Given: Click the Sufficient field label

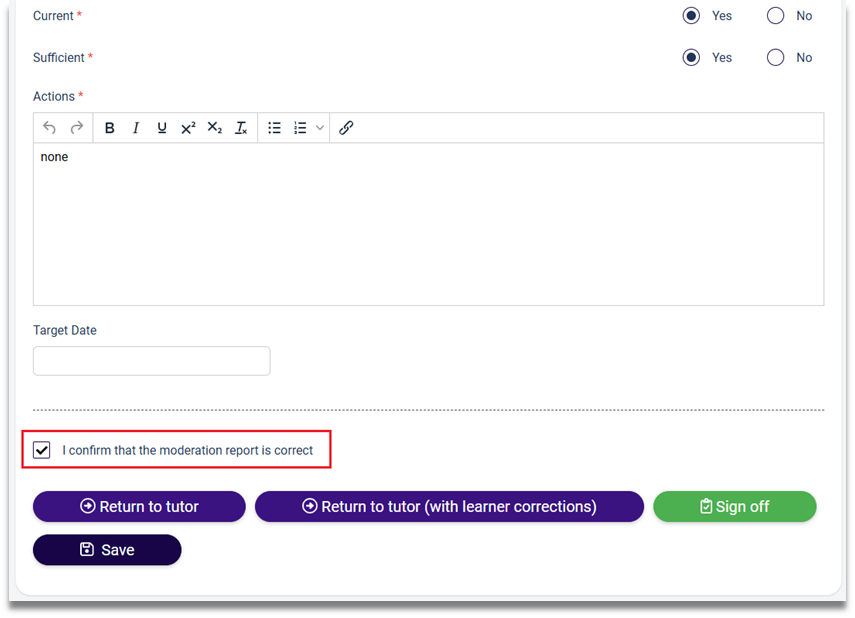Looking at the screenshot, I should 59,58.
